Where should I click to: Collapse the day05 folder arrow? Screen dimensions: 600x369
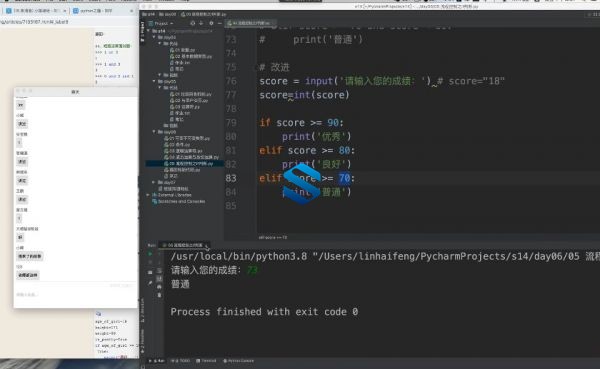coord(154,82)
